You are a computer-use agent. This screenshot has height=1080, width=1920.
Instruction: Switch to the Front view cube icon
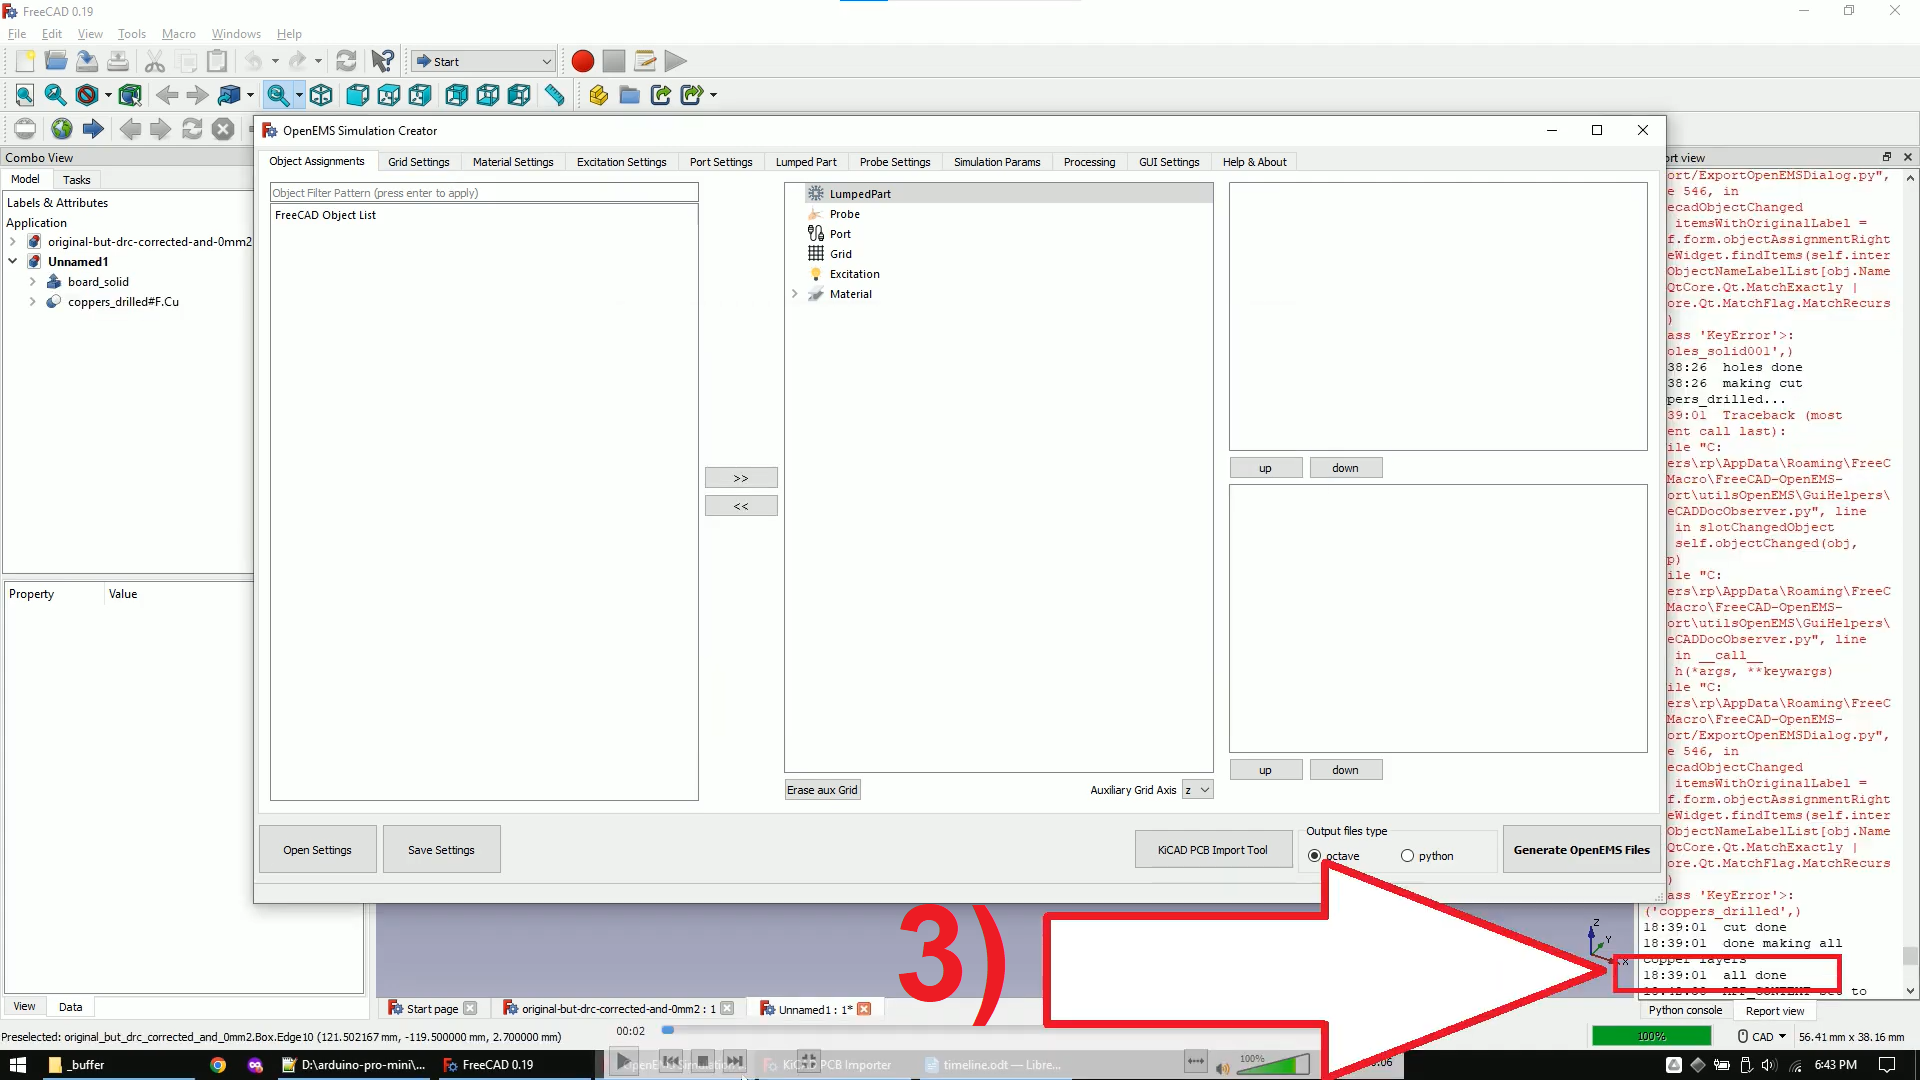point(357,95)
